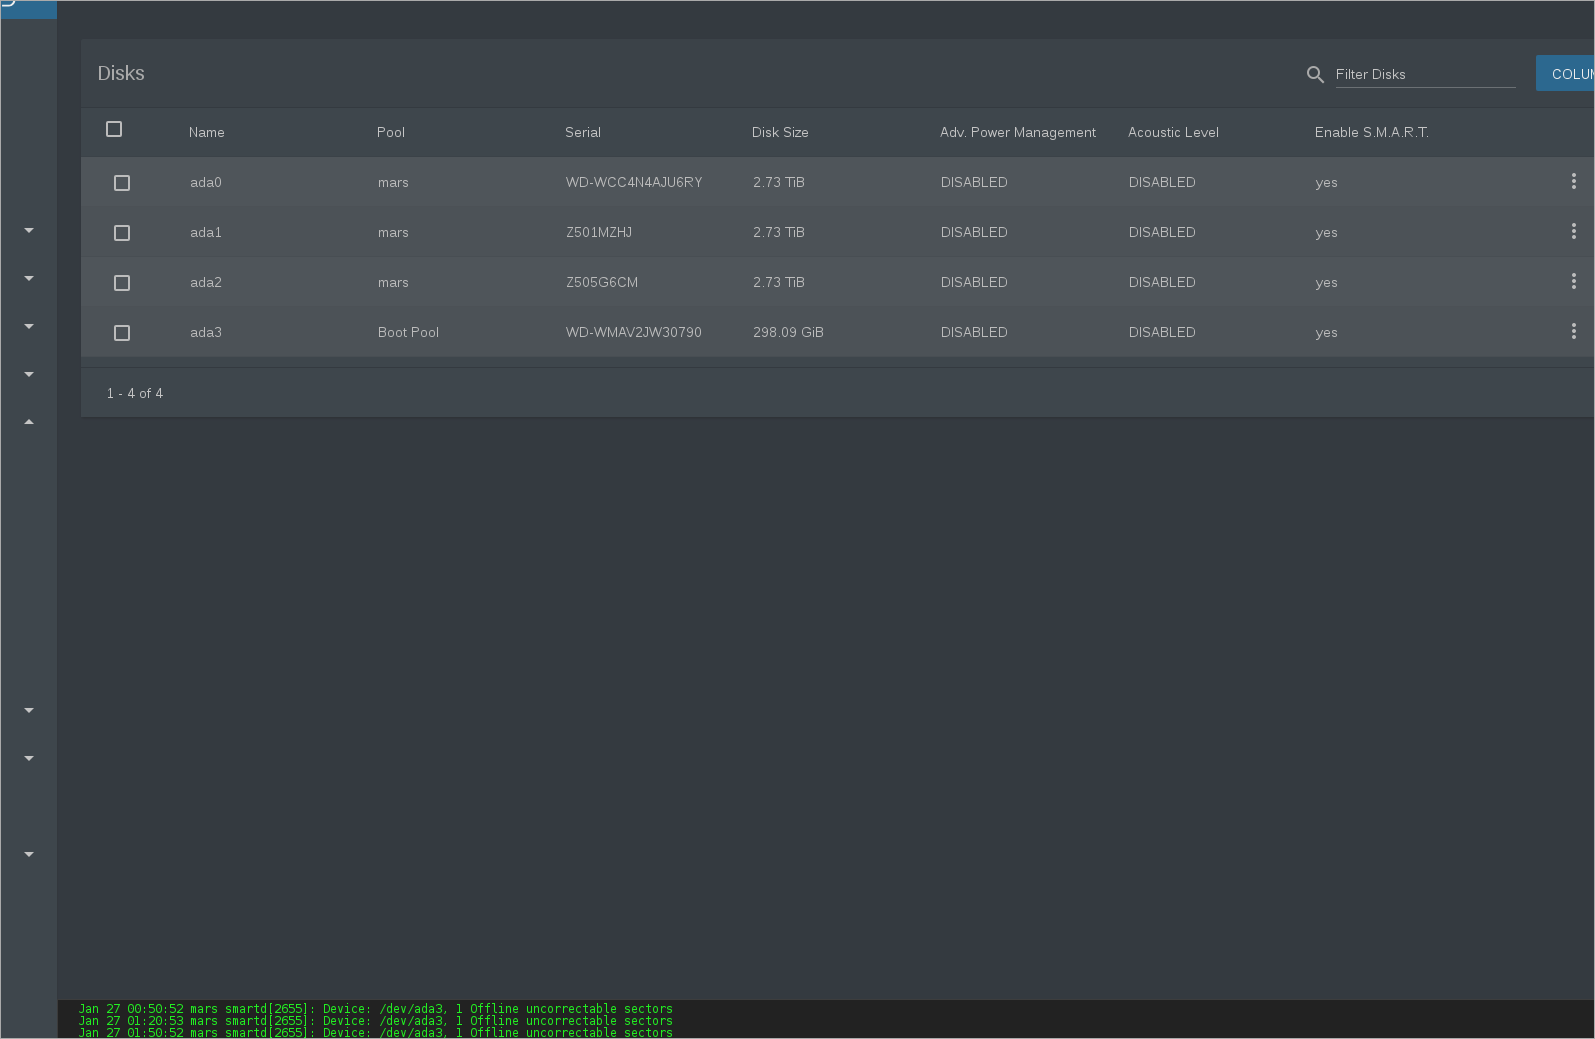Click the Serial column header
Image resolution: width=1595 pixels, height=1039 pixels.
tap(583, 132)
